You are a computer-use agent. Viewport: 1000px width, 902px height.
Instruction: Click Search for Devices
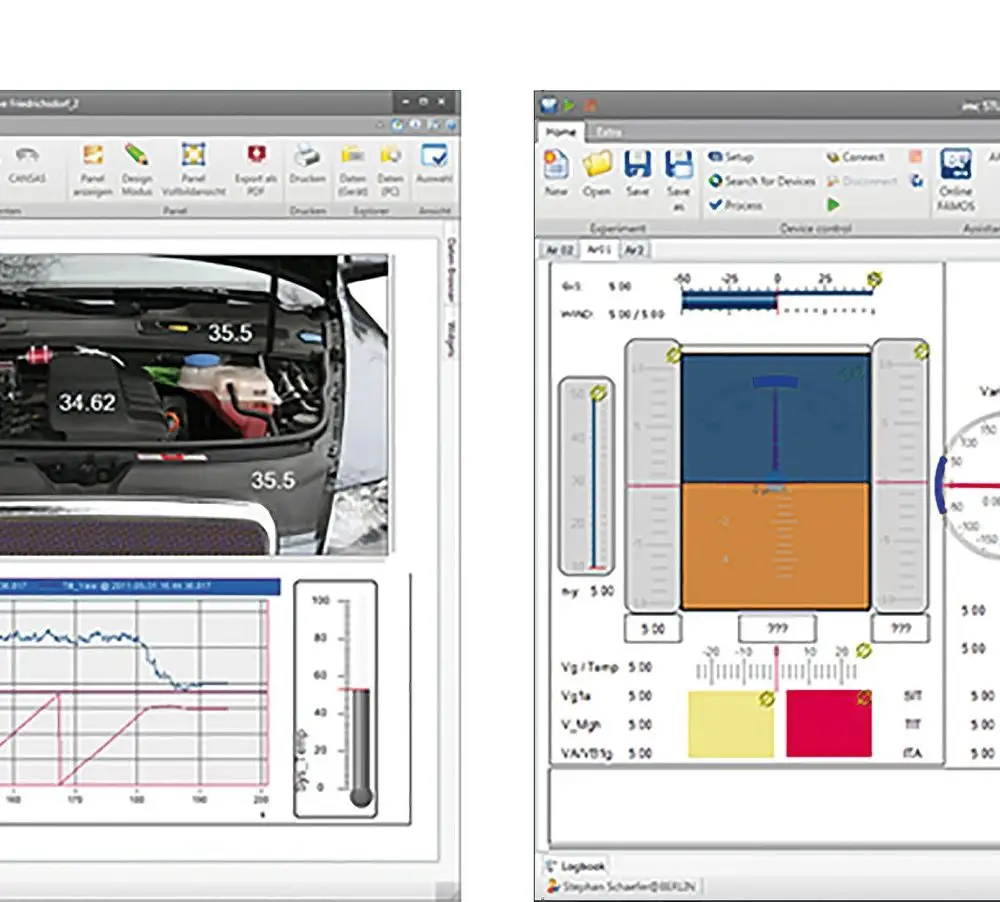pos(762,181)
